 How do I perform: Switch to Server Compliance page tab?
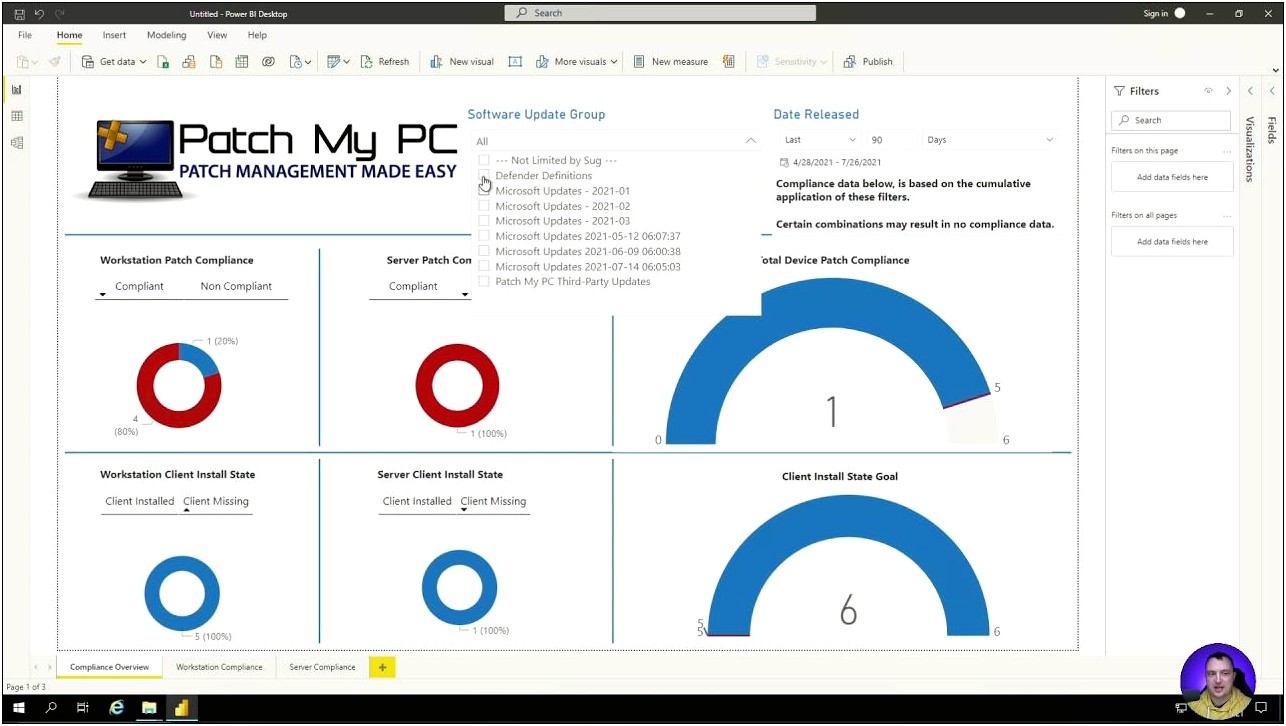coord(322,667)
